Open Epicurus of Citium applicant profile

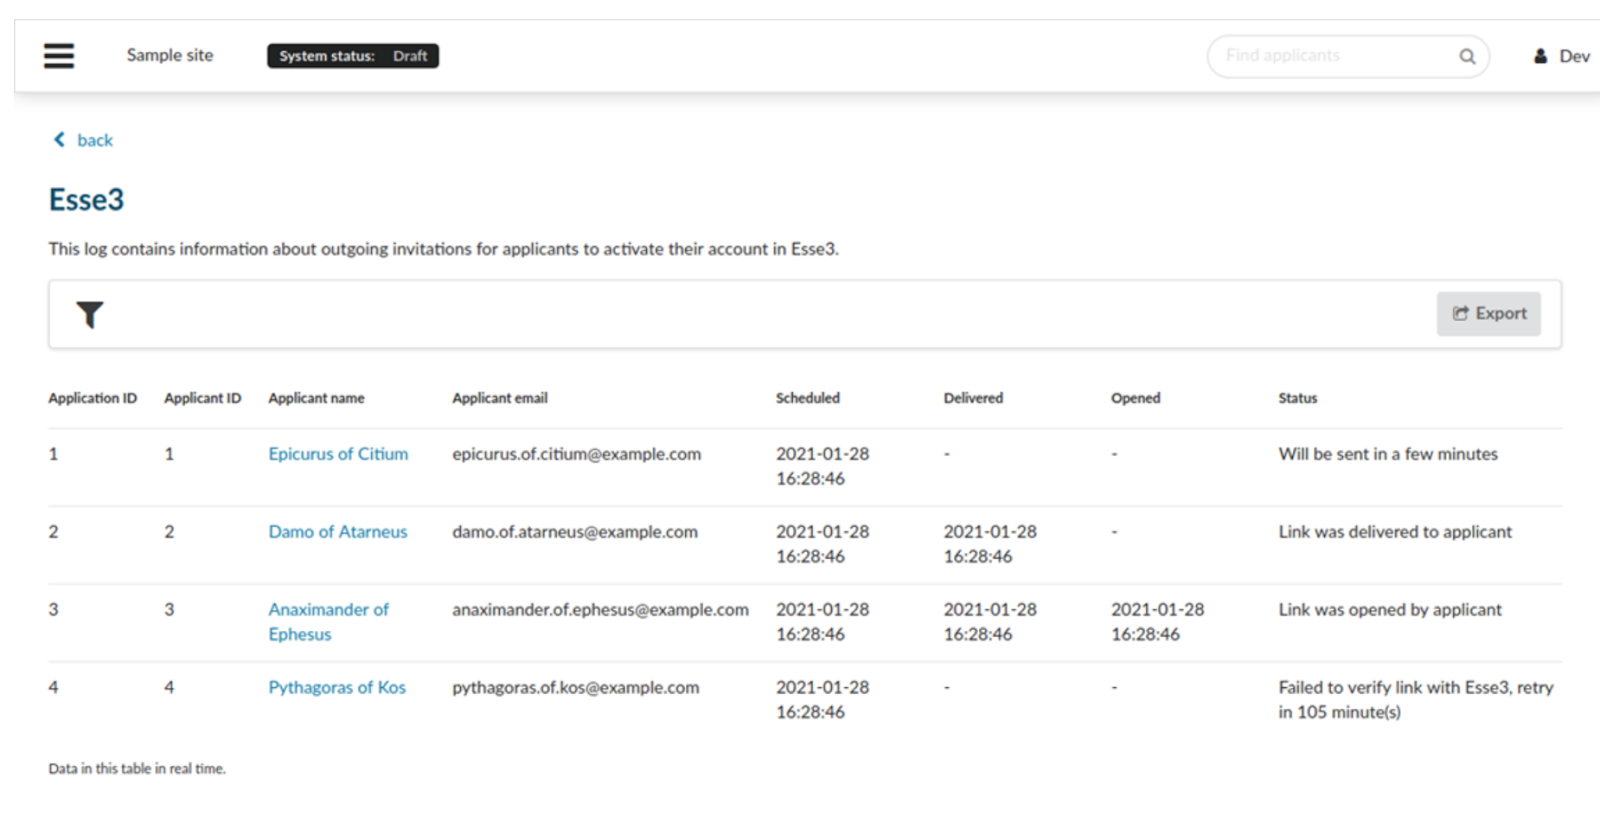tap(338, 454)
